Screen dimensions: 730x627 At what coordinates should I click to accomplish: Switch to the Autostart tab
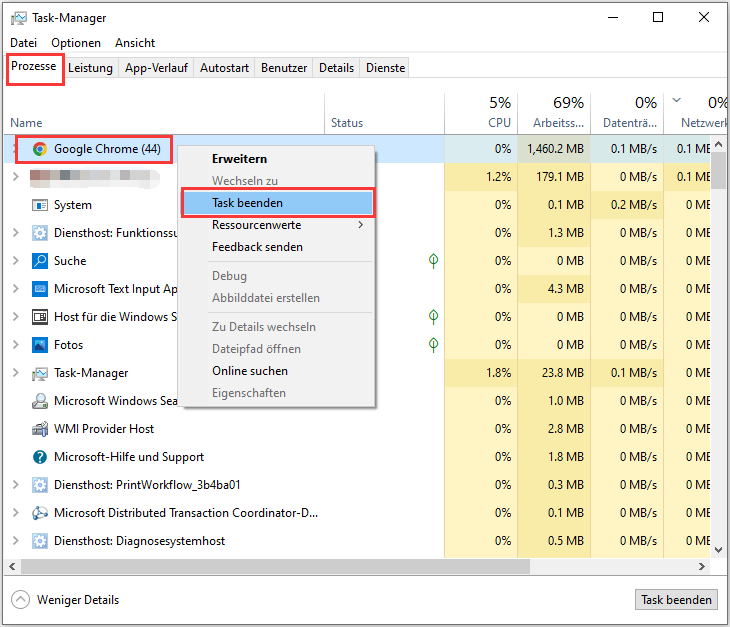point(224,68)
